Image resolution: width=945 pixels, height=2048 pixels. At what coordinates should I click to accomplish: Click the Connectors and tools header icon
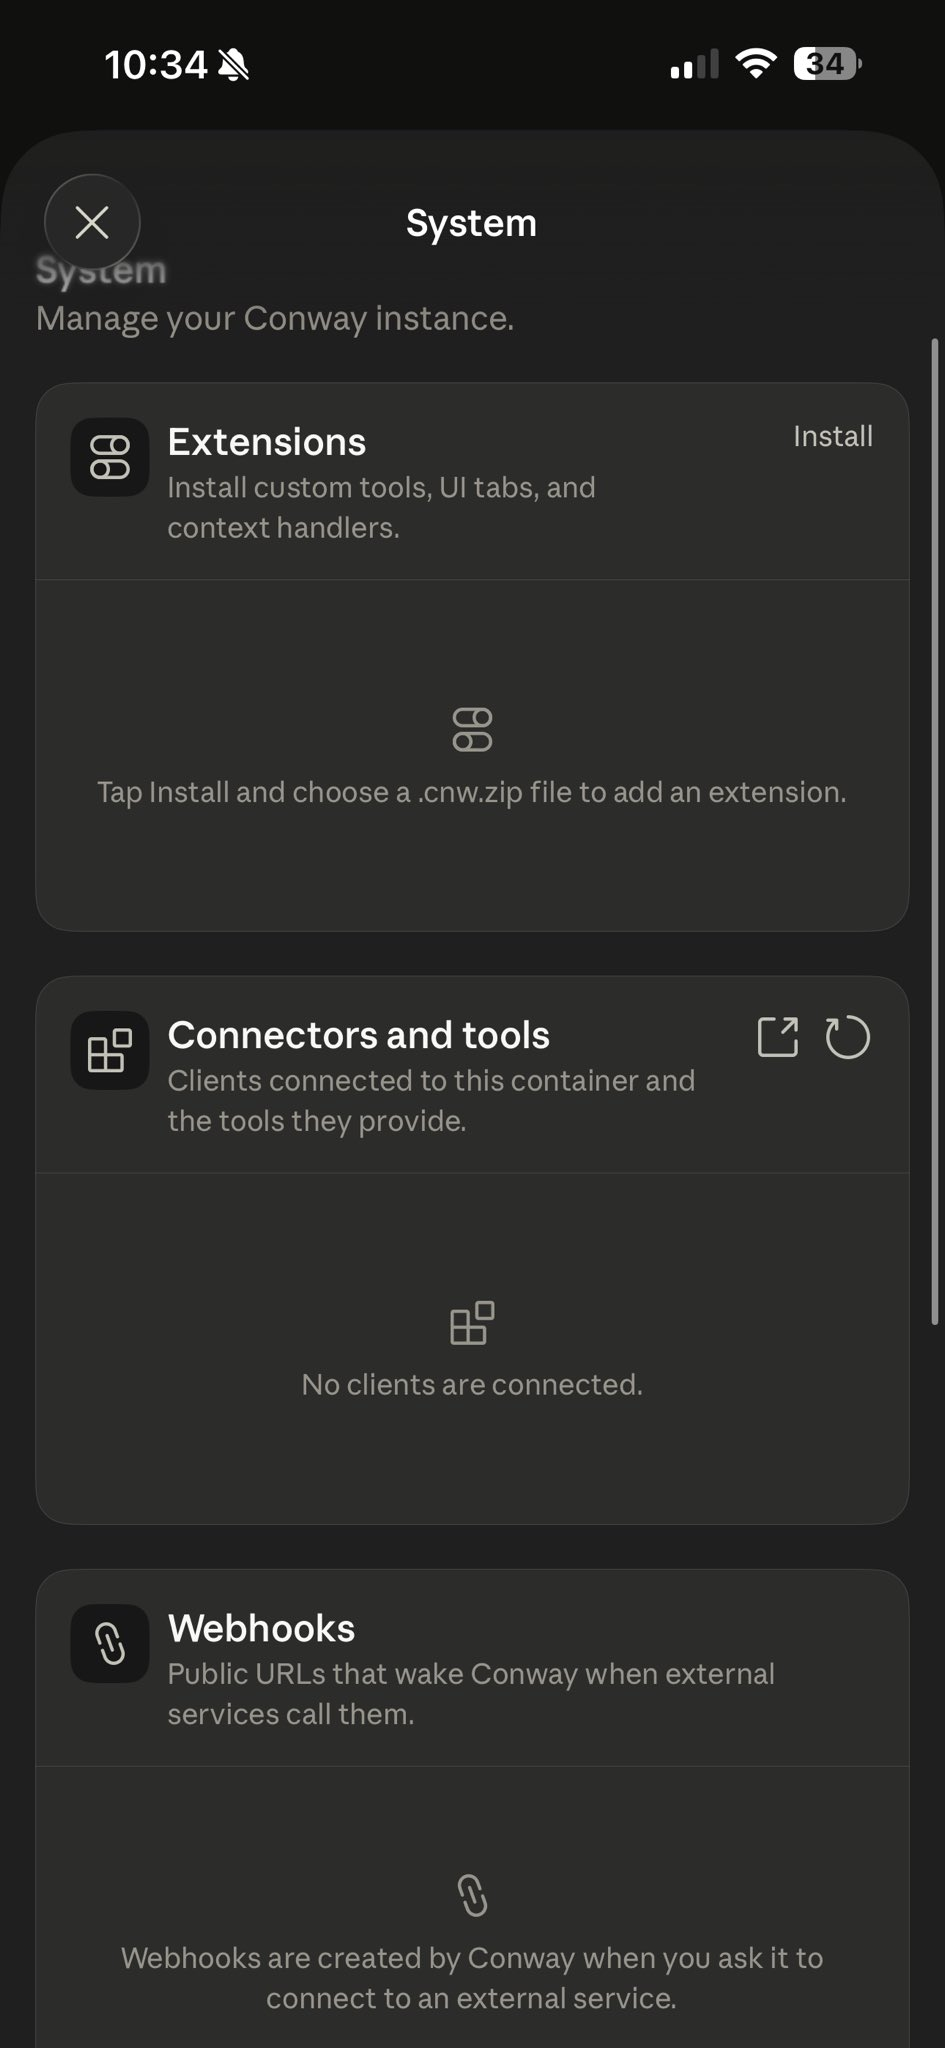110,1050
